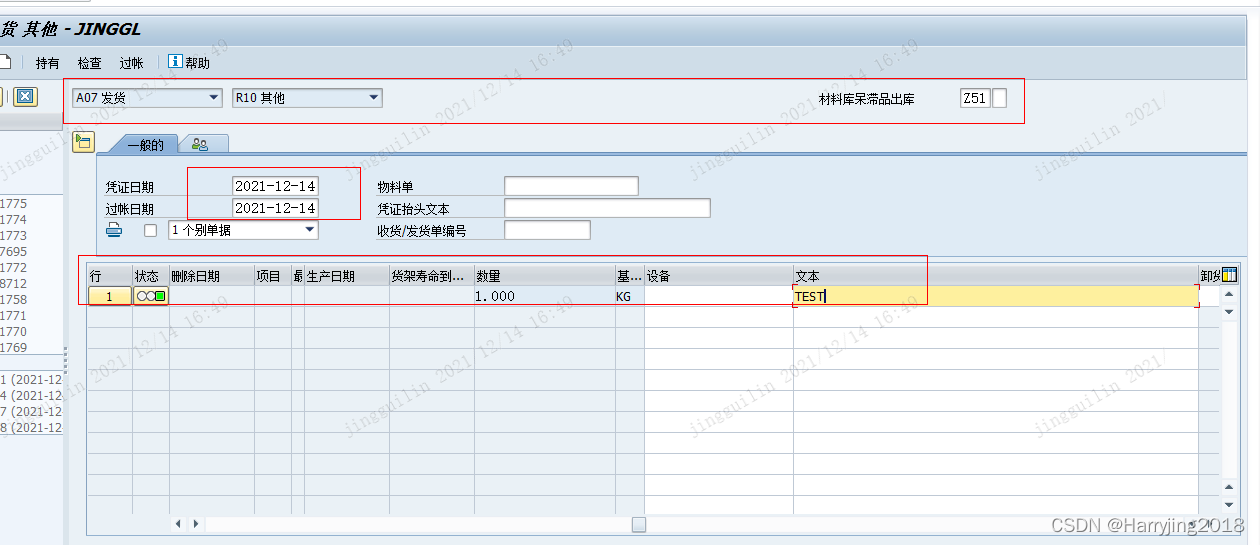Click 持有 in the toolbar
Viewport: 1260px width, 545px height.
click(47, 63)
